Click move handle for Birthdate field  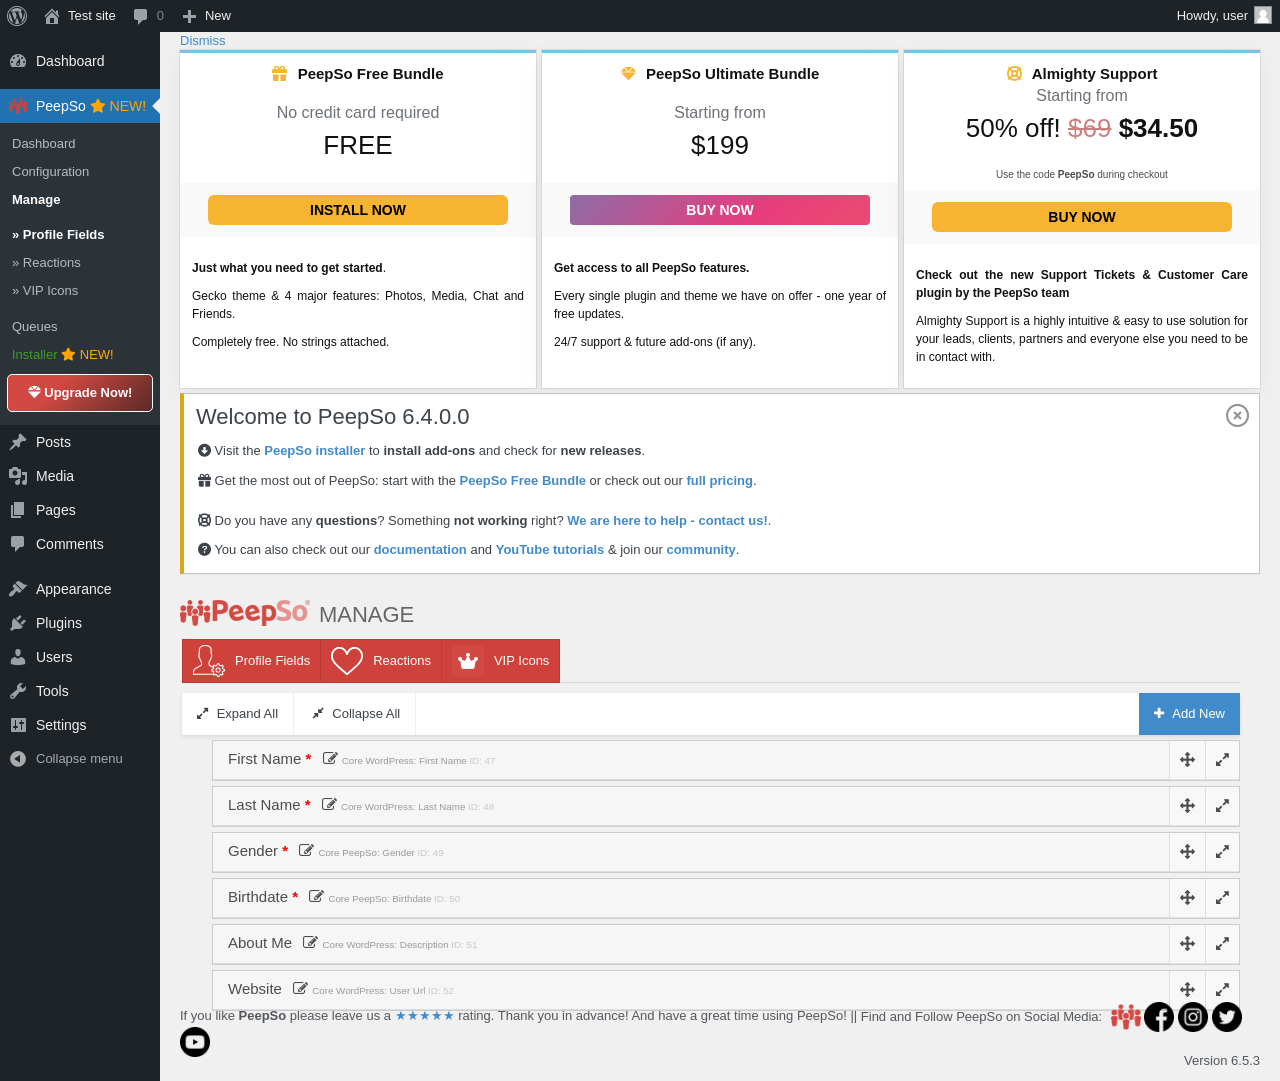click(1187, 898)
